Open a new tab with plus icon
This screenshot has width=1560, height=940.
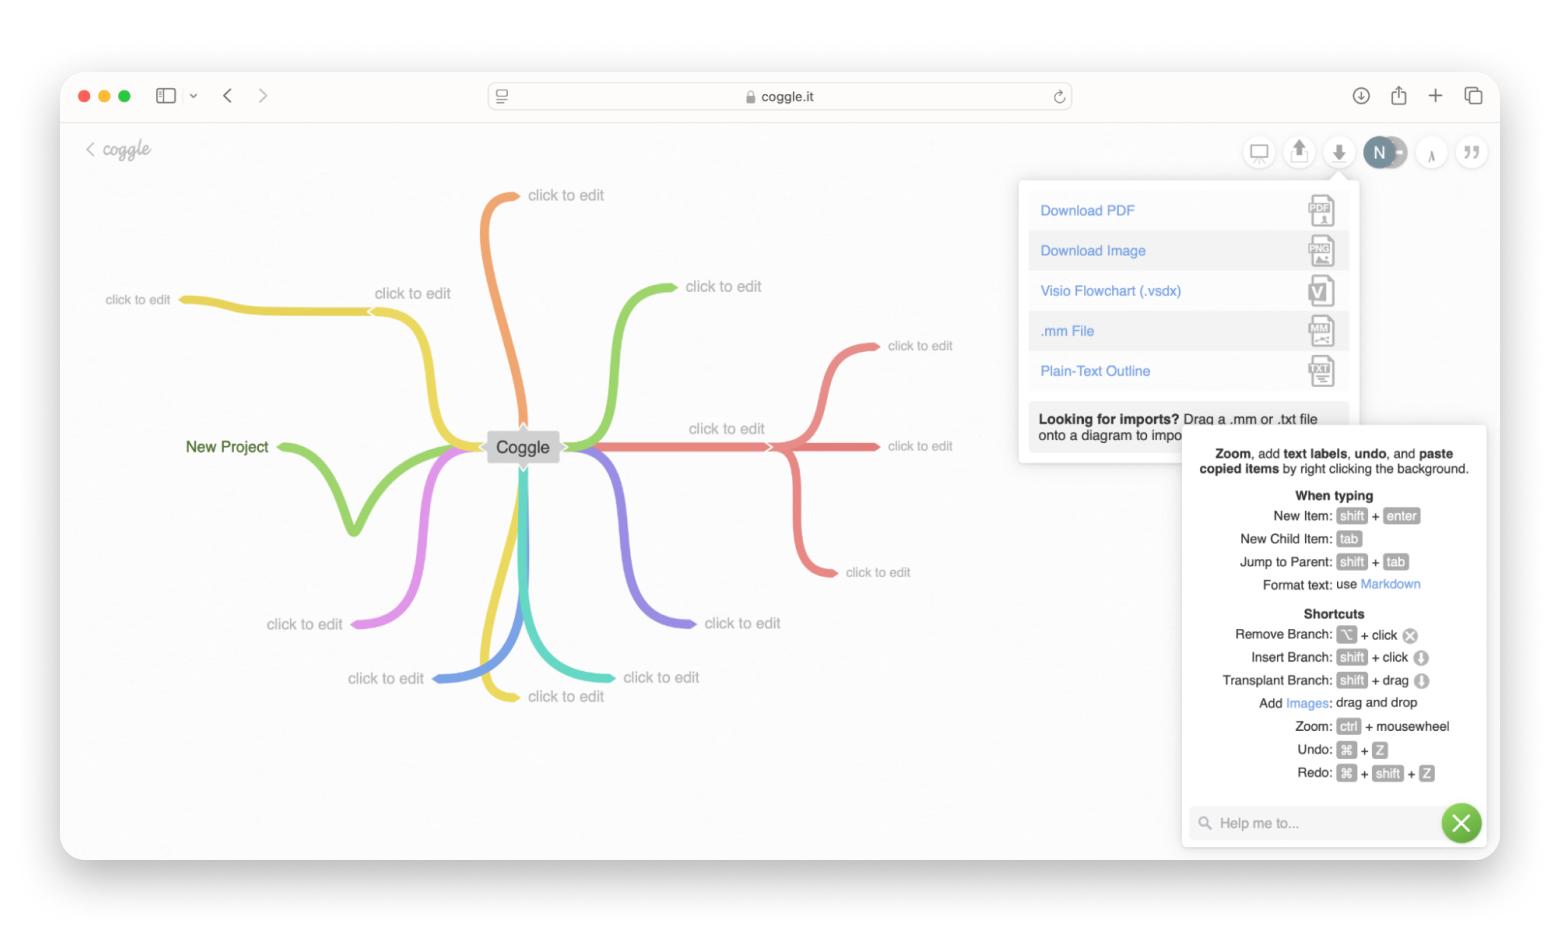[1435, 96]
